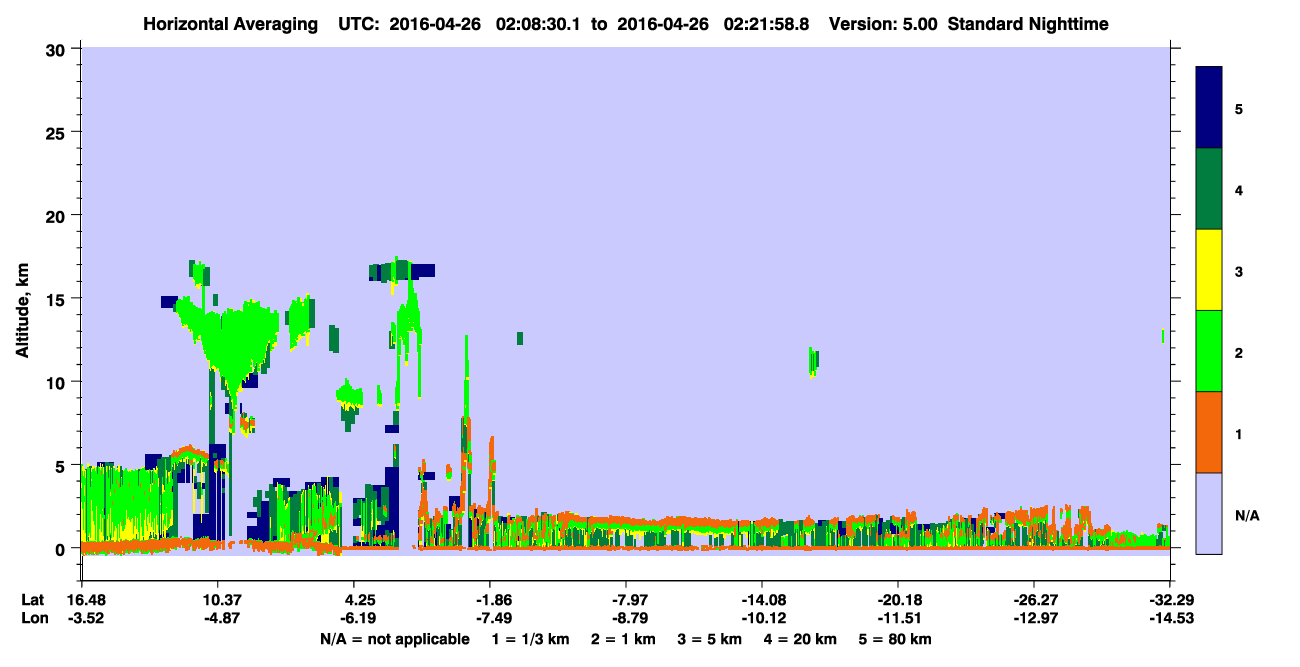Click the 20 tick on the altitude axis

pos(57,216)
